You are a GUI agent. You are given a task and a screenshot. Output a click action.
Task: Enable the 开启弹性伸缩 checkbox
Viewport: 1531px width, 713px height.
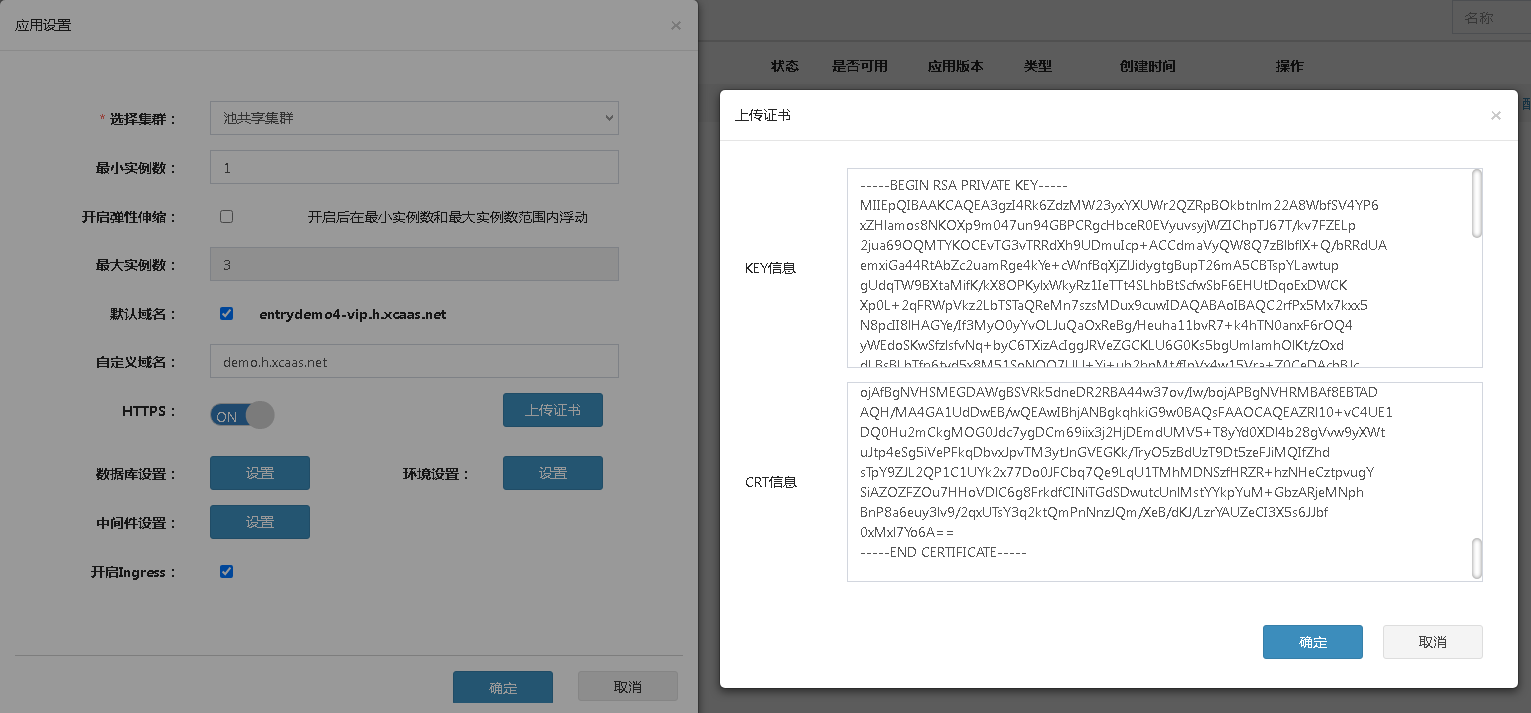(x=226, y=216)
